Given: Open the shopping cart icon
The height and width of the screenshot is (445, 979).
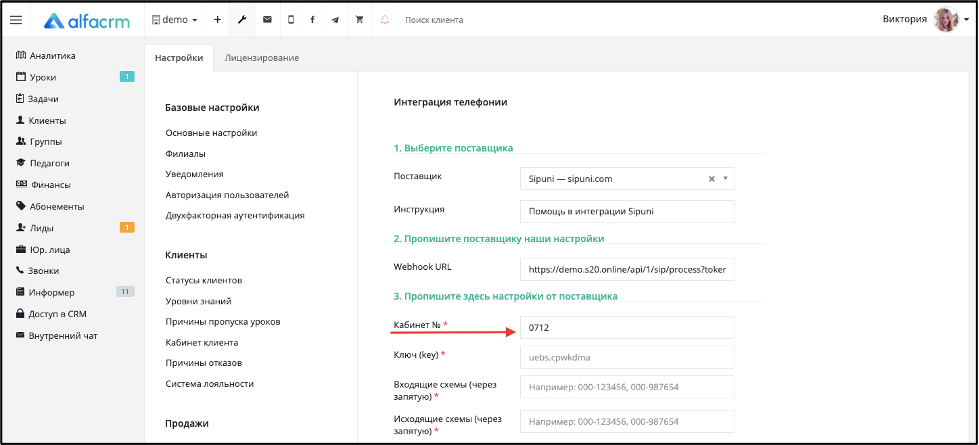Looking at the screenshot, I should (359, 20).
